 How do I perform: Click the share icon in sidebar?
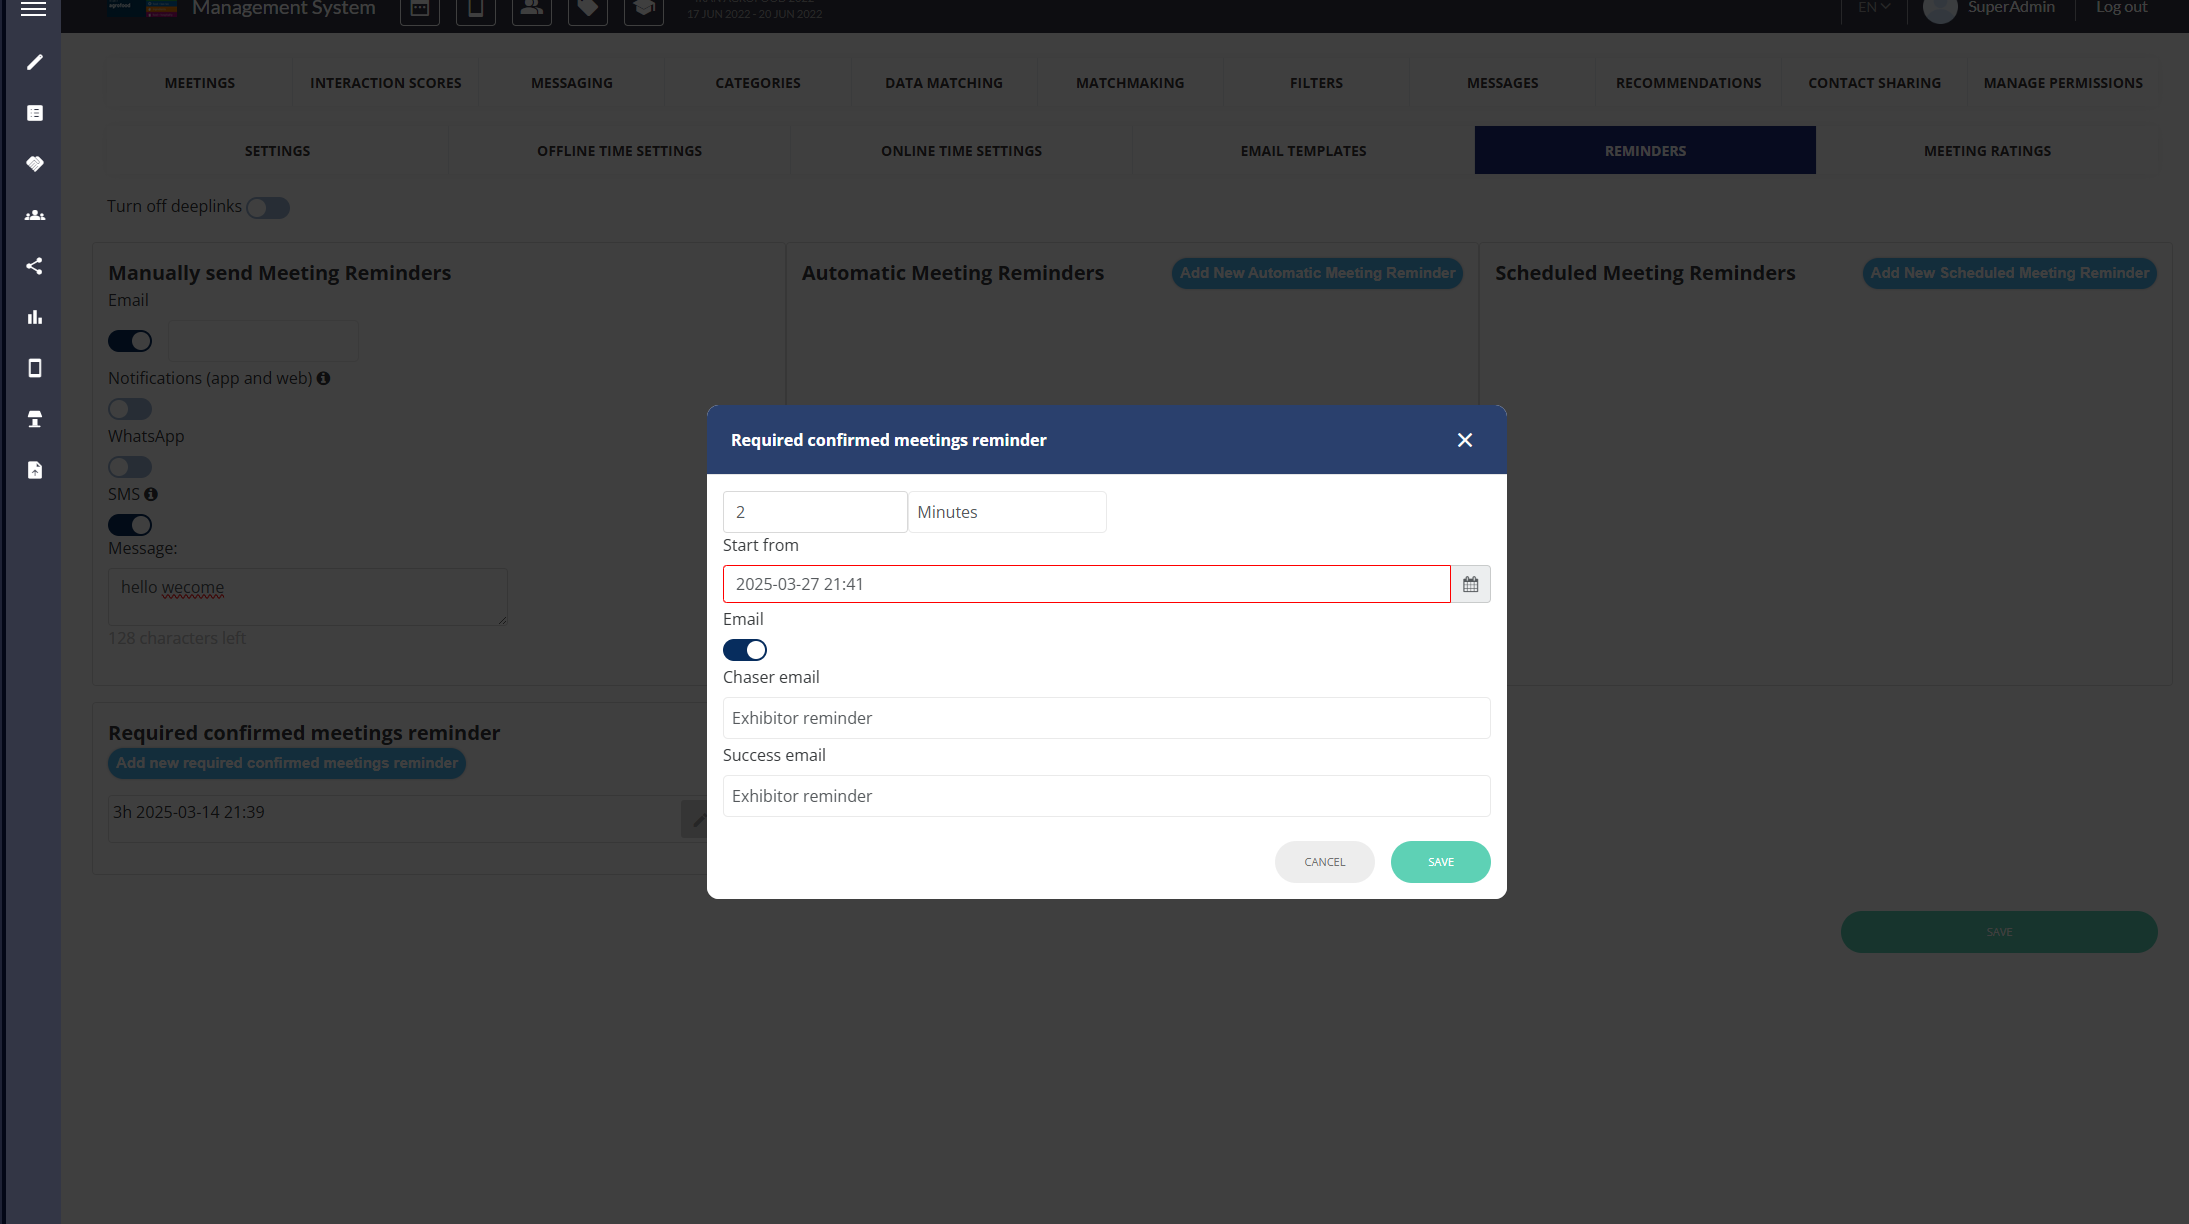(35, 266)
